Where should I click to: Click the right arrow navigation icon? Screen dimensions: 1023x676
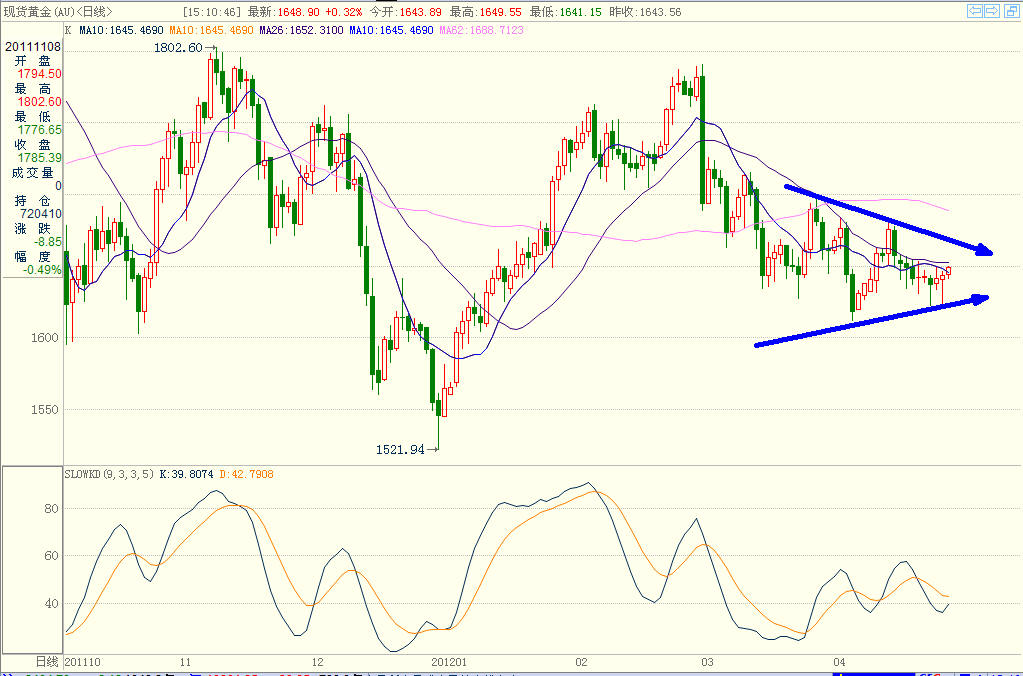click(x=992, y=10)
